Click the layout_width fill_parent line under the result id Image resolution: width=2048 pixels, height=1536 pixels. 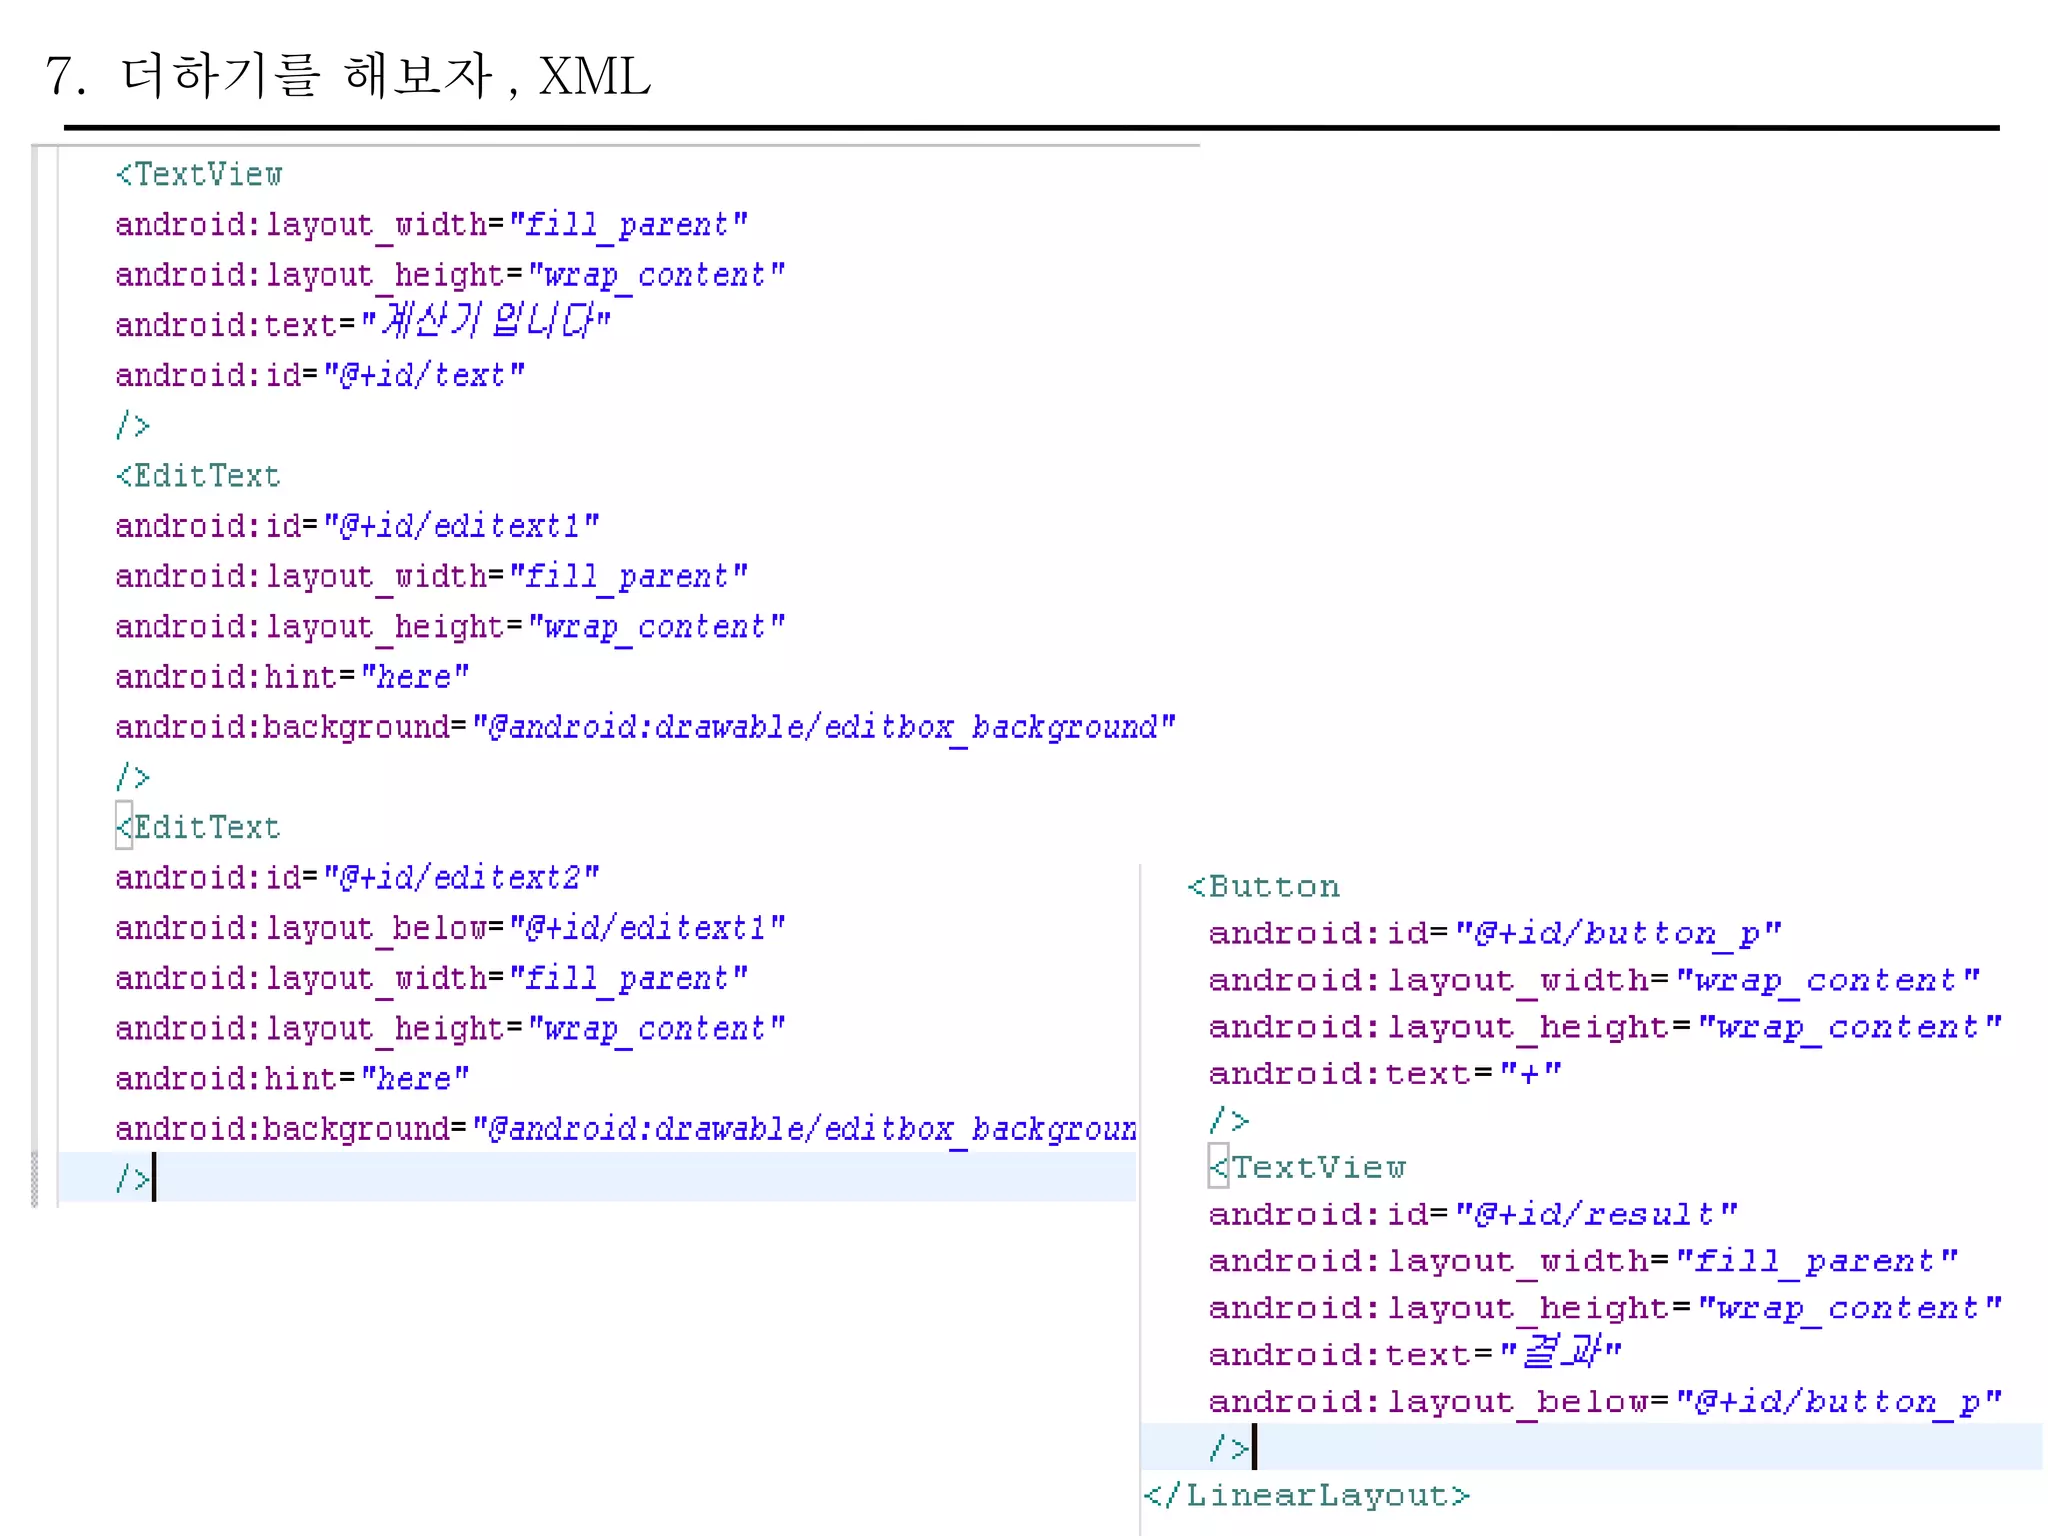click(x=1583, y=1261)
